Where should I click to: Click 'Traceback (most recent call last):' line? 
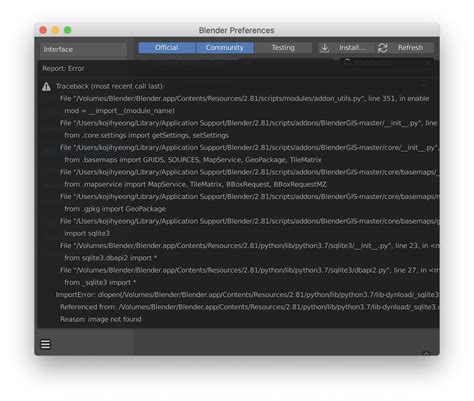(x=110, y=86)
